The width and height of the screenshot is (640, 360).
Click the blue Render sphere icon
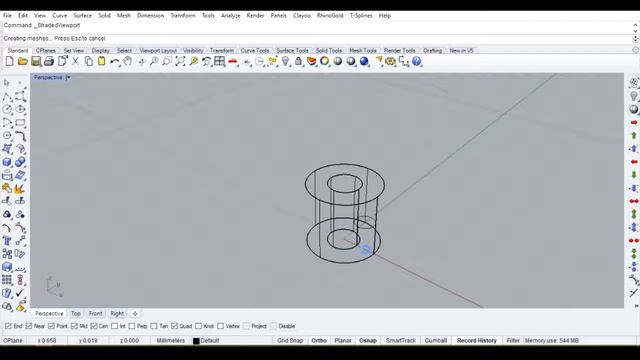tap(364, 62)
